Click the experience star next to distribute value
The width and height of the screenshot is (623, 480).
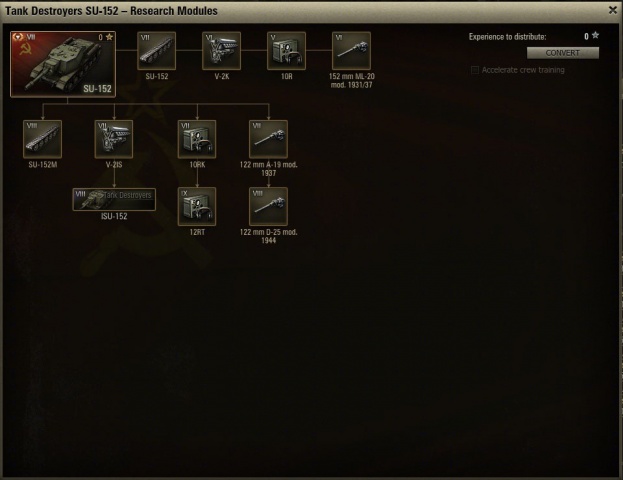coord(595,35)
